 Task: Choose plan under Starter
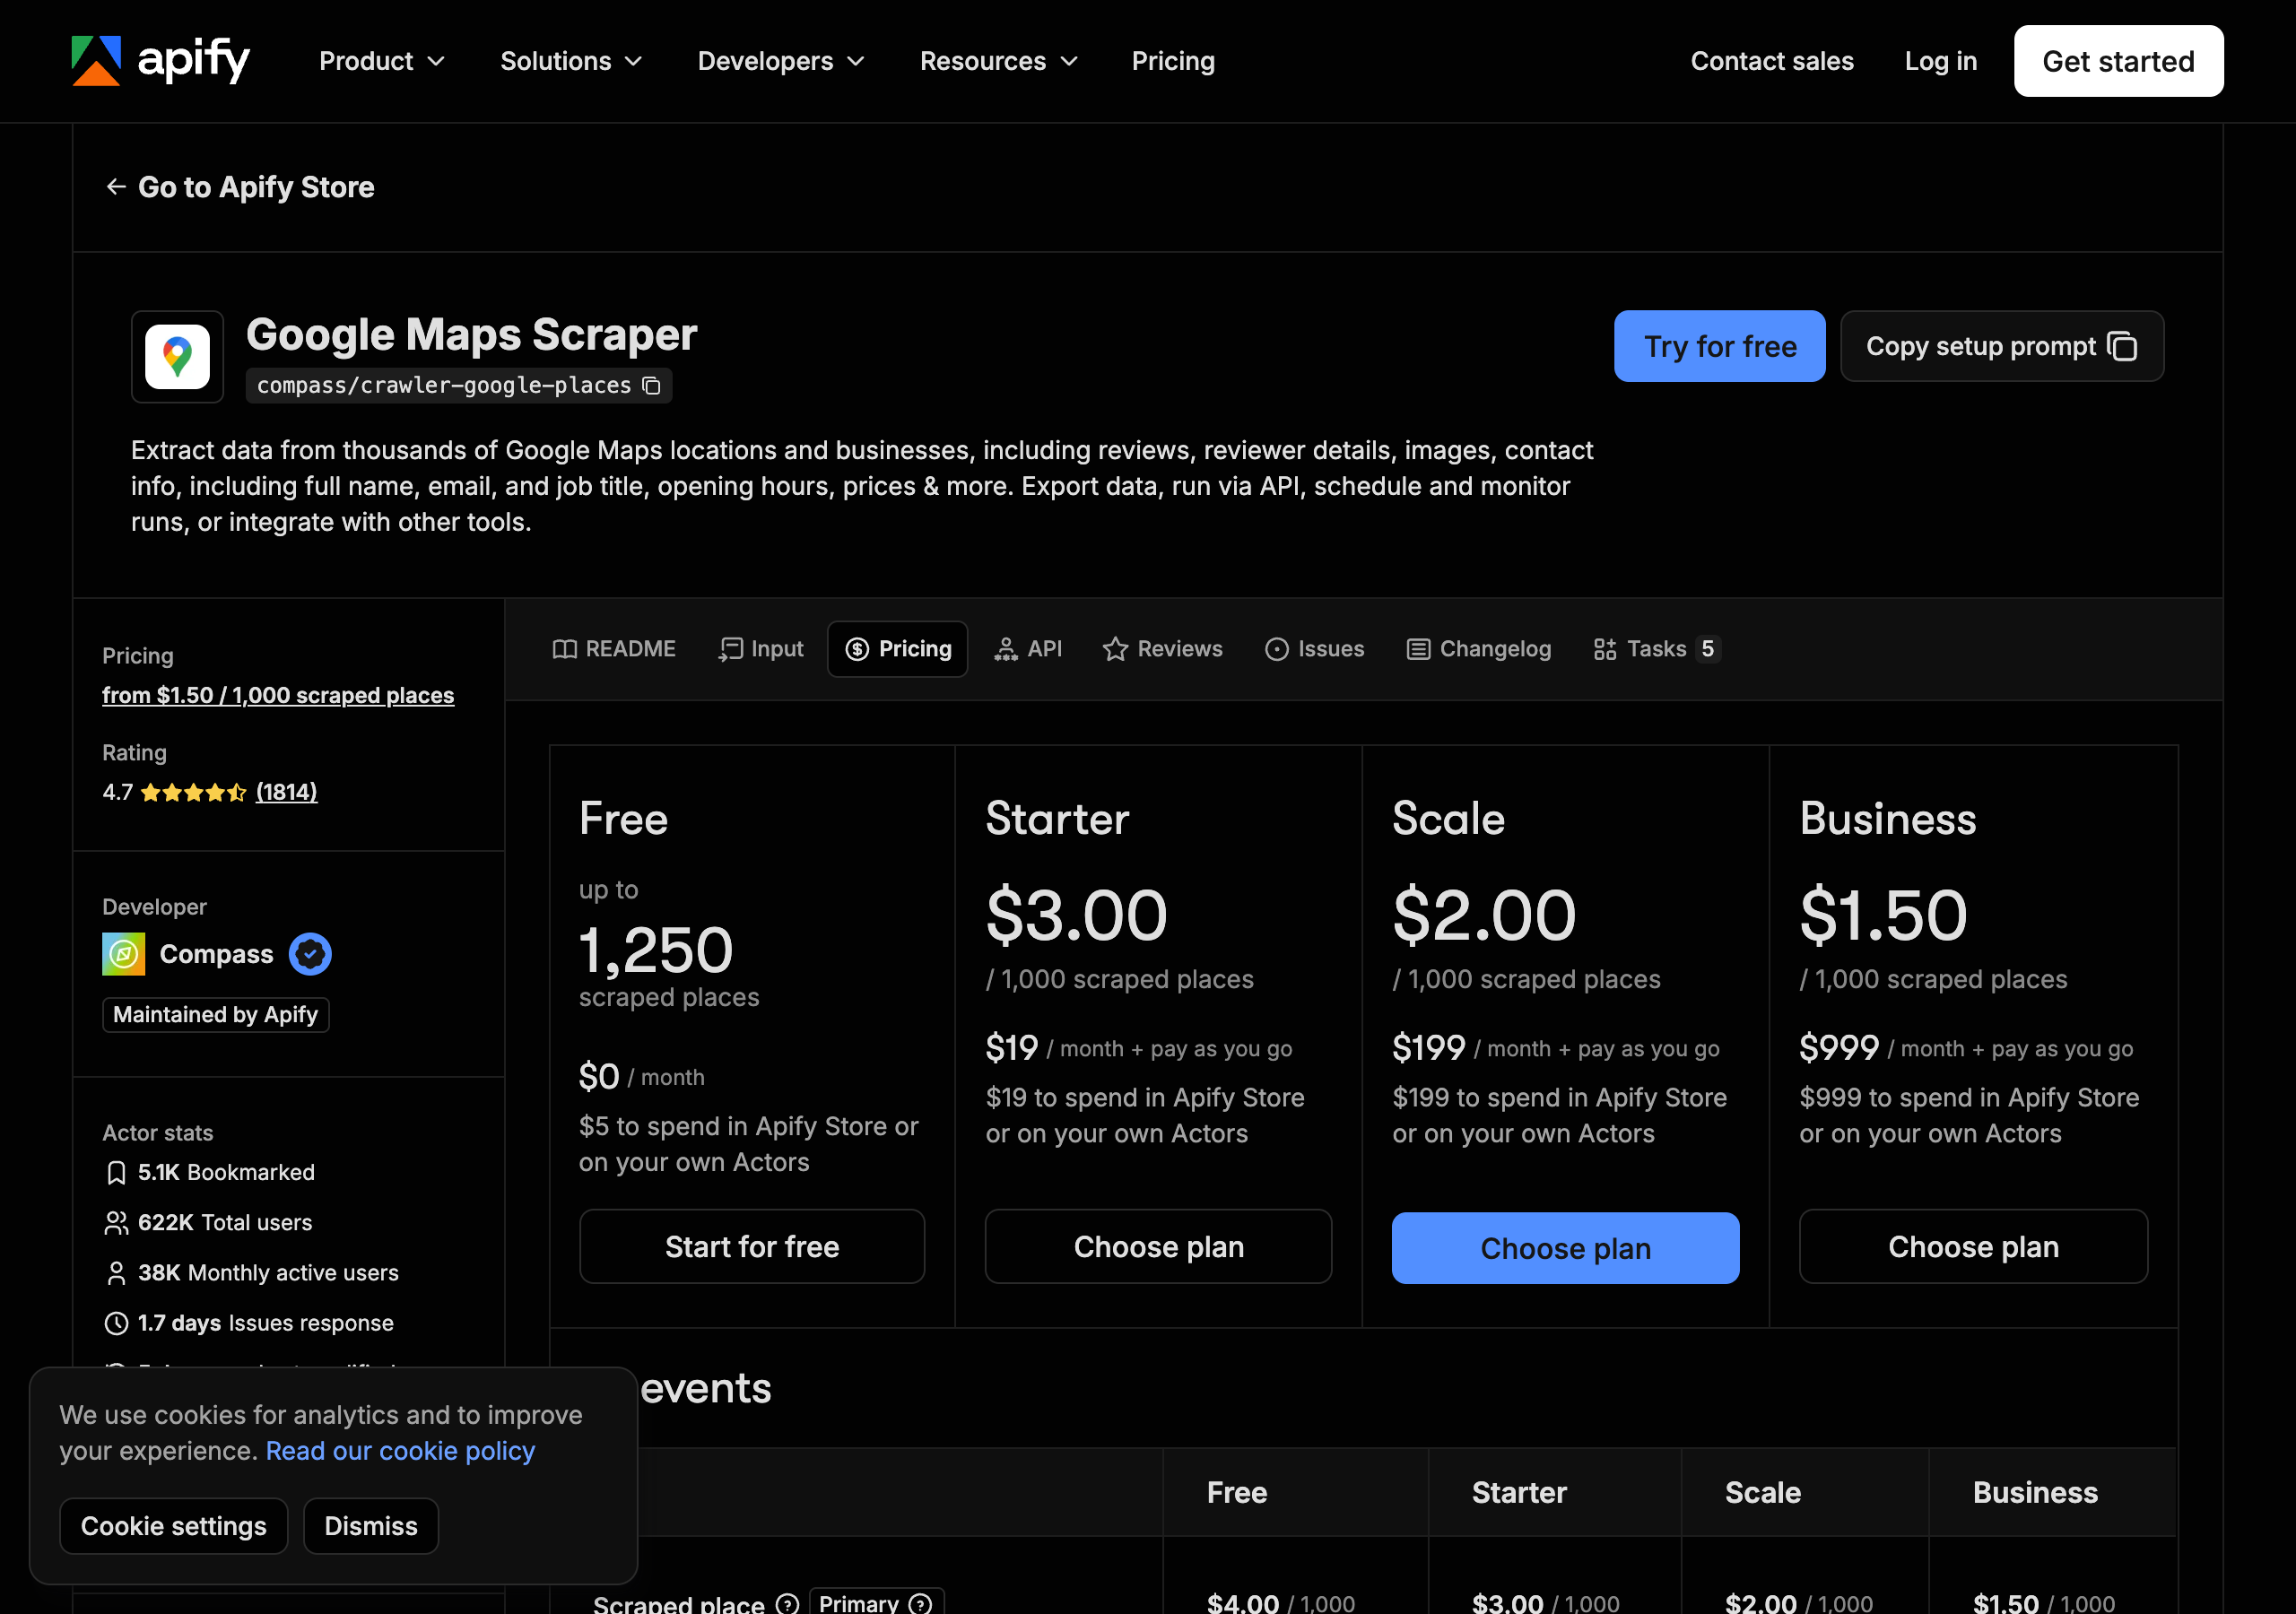coord(1158,1247)
